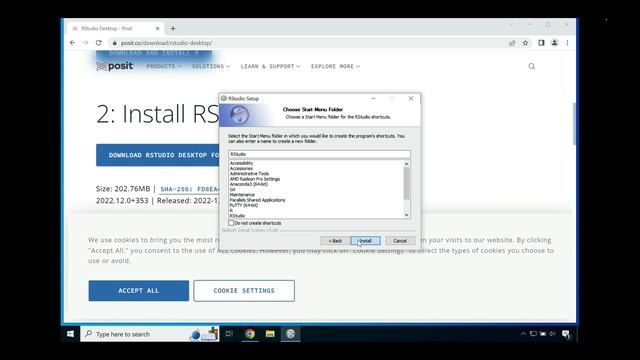Open a new browser tab
This screenshot has width=640, height=360.
click(x=173, y=29)
